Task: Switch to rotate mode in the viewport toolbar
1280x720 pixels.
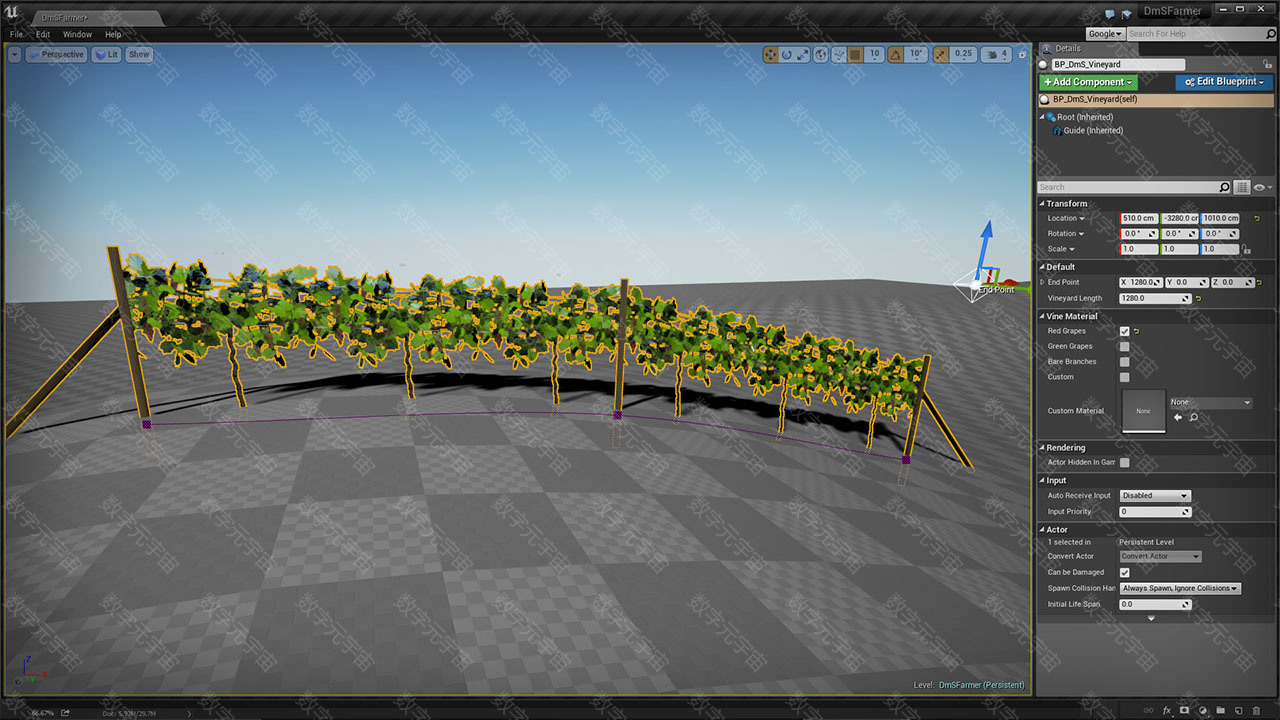Action: pos(787,55)
